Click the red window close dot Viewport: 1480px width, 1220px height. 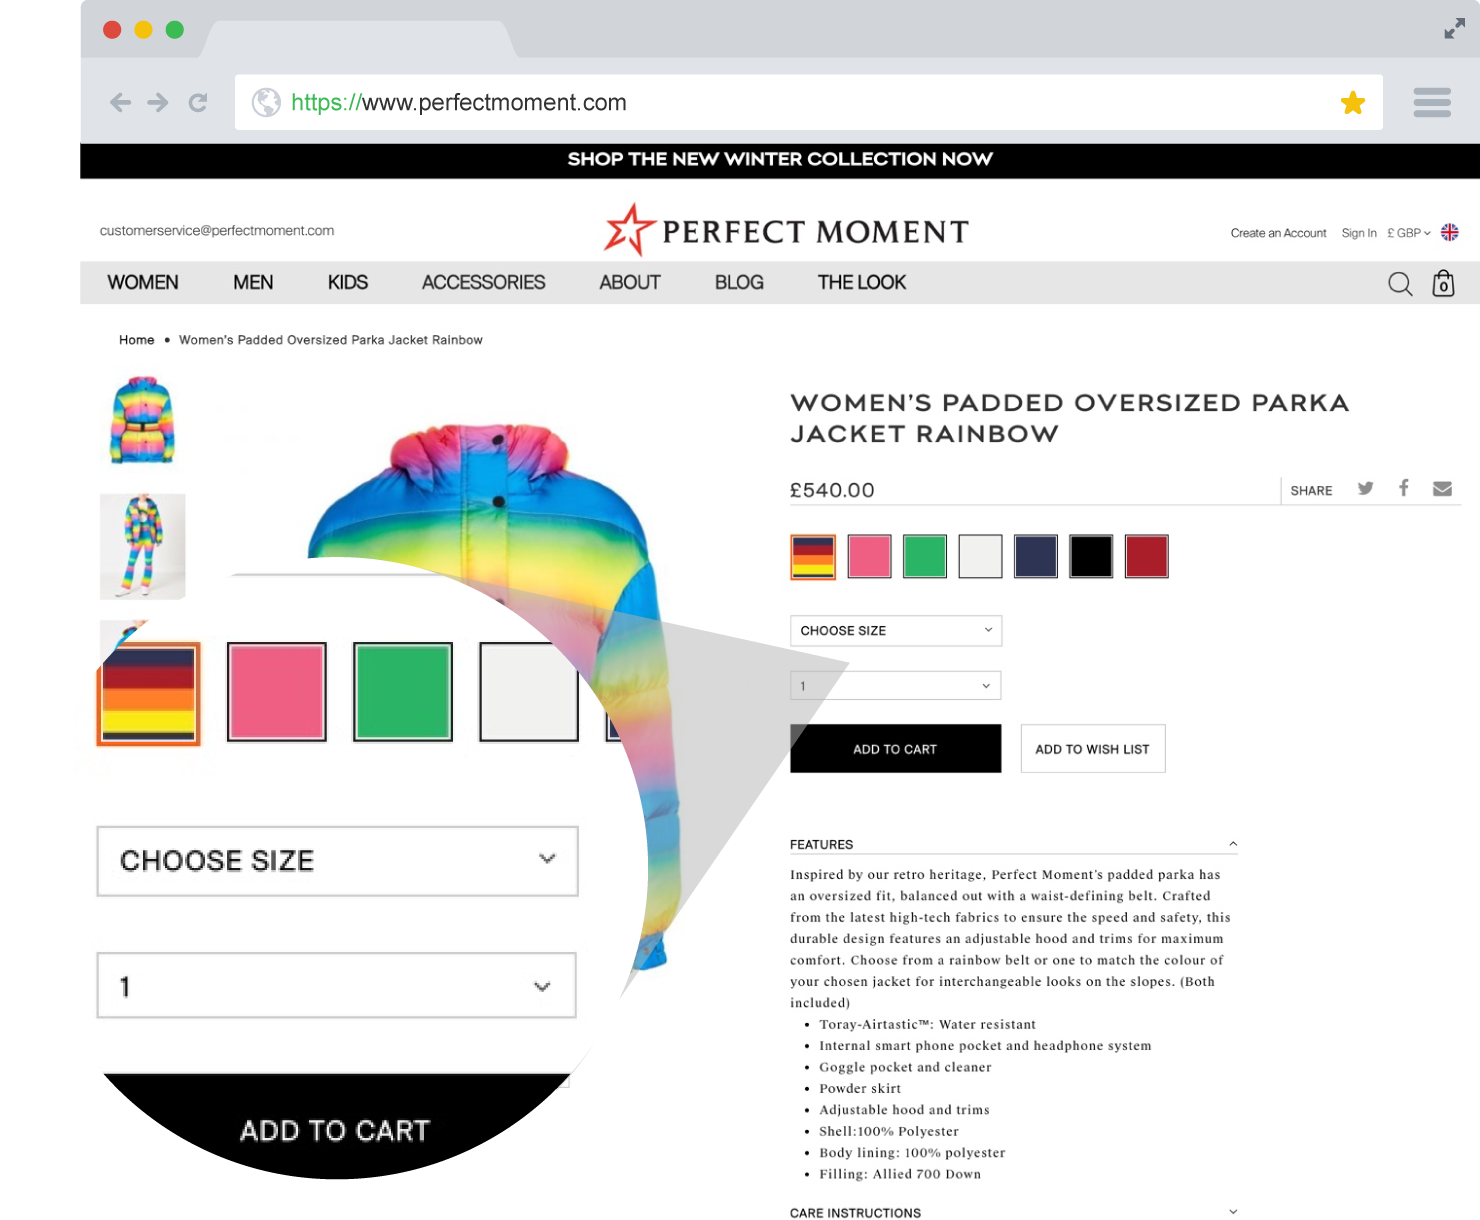(112, 30)
